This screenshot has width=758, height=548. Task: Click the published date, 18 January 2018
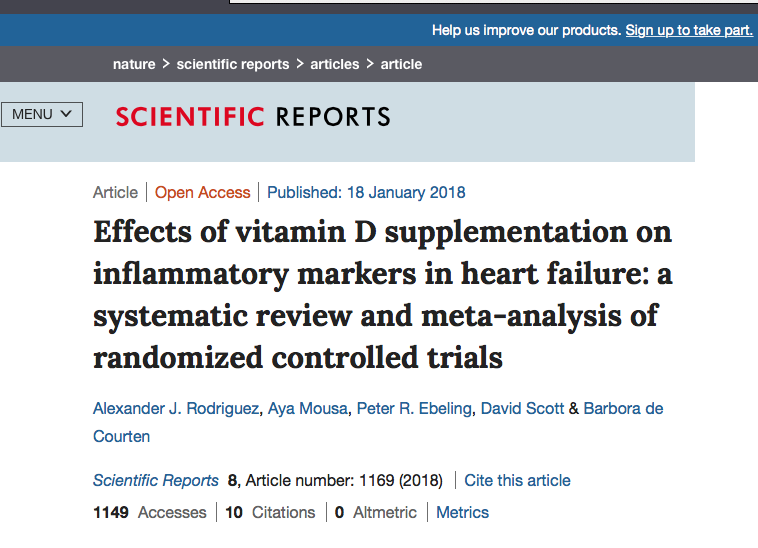point(366,192)
